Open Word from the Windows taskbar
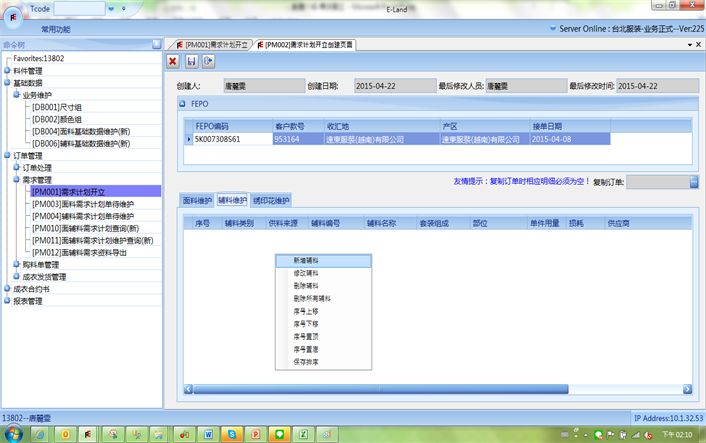706x443 pixels. point(209,434)
